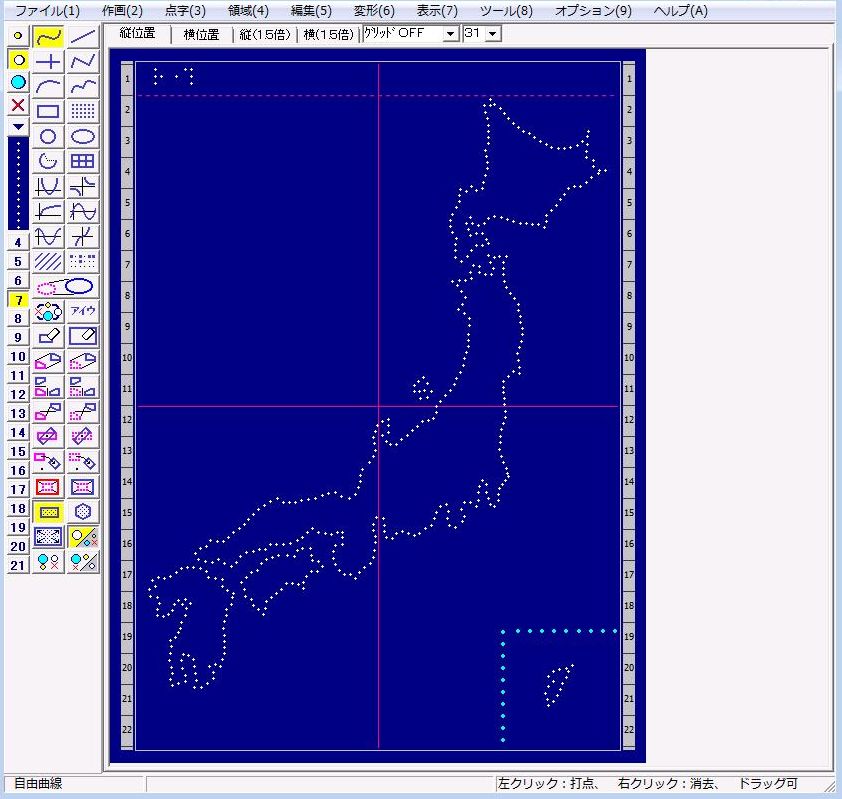
Task: Select the large cyan dot size
Action: [17, 82]
